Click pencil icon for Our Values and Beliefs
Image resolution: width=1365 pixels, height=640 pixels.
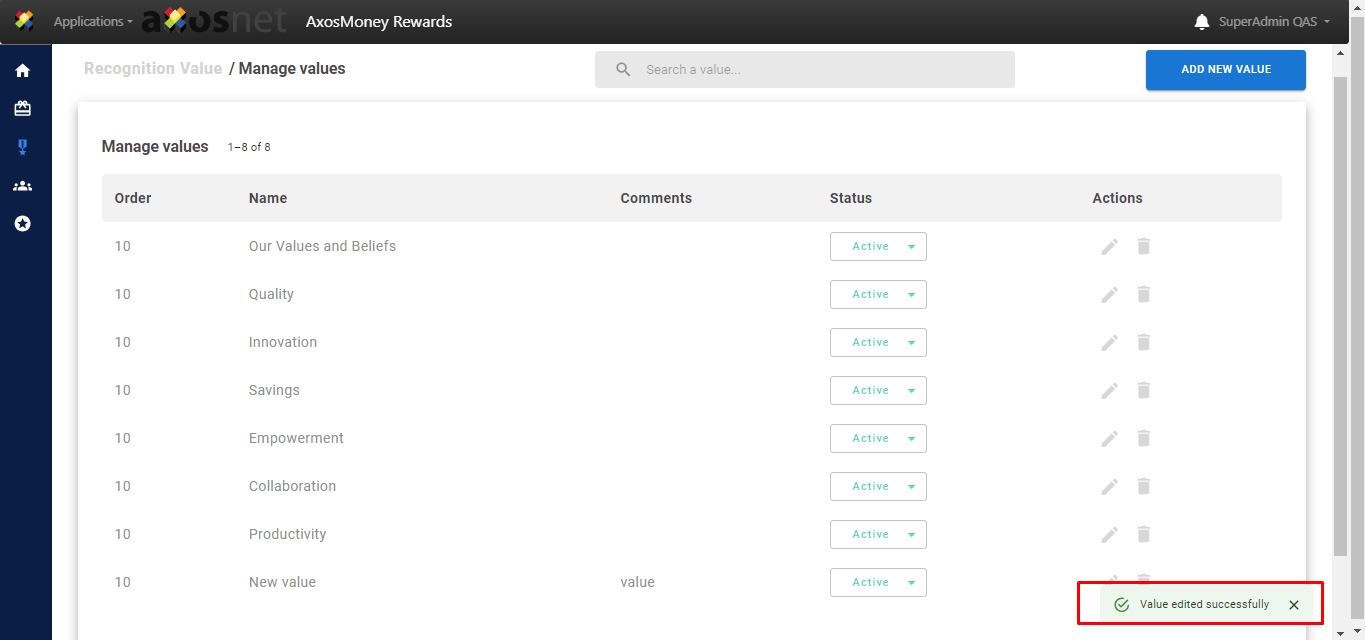pos(1109,247)
